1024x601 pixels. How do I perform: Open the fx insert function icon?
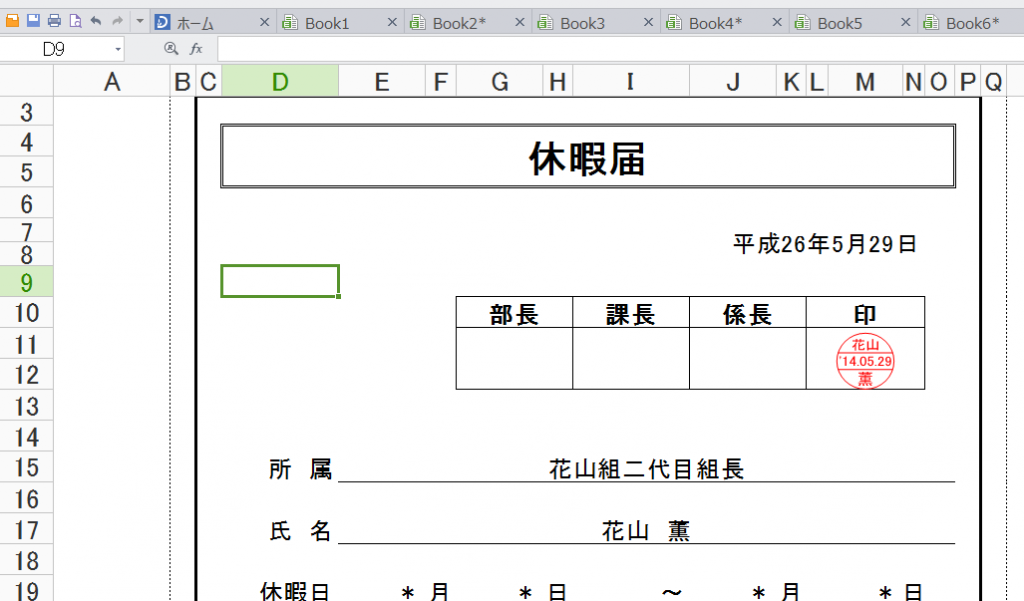point(195,46)
